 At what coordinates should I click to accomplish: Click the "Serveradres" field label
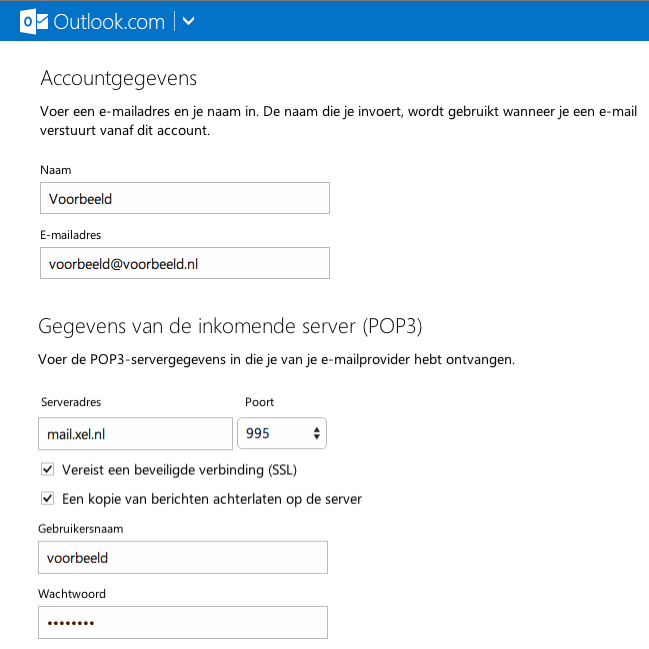click(x=71, y=402)
